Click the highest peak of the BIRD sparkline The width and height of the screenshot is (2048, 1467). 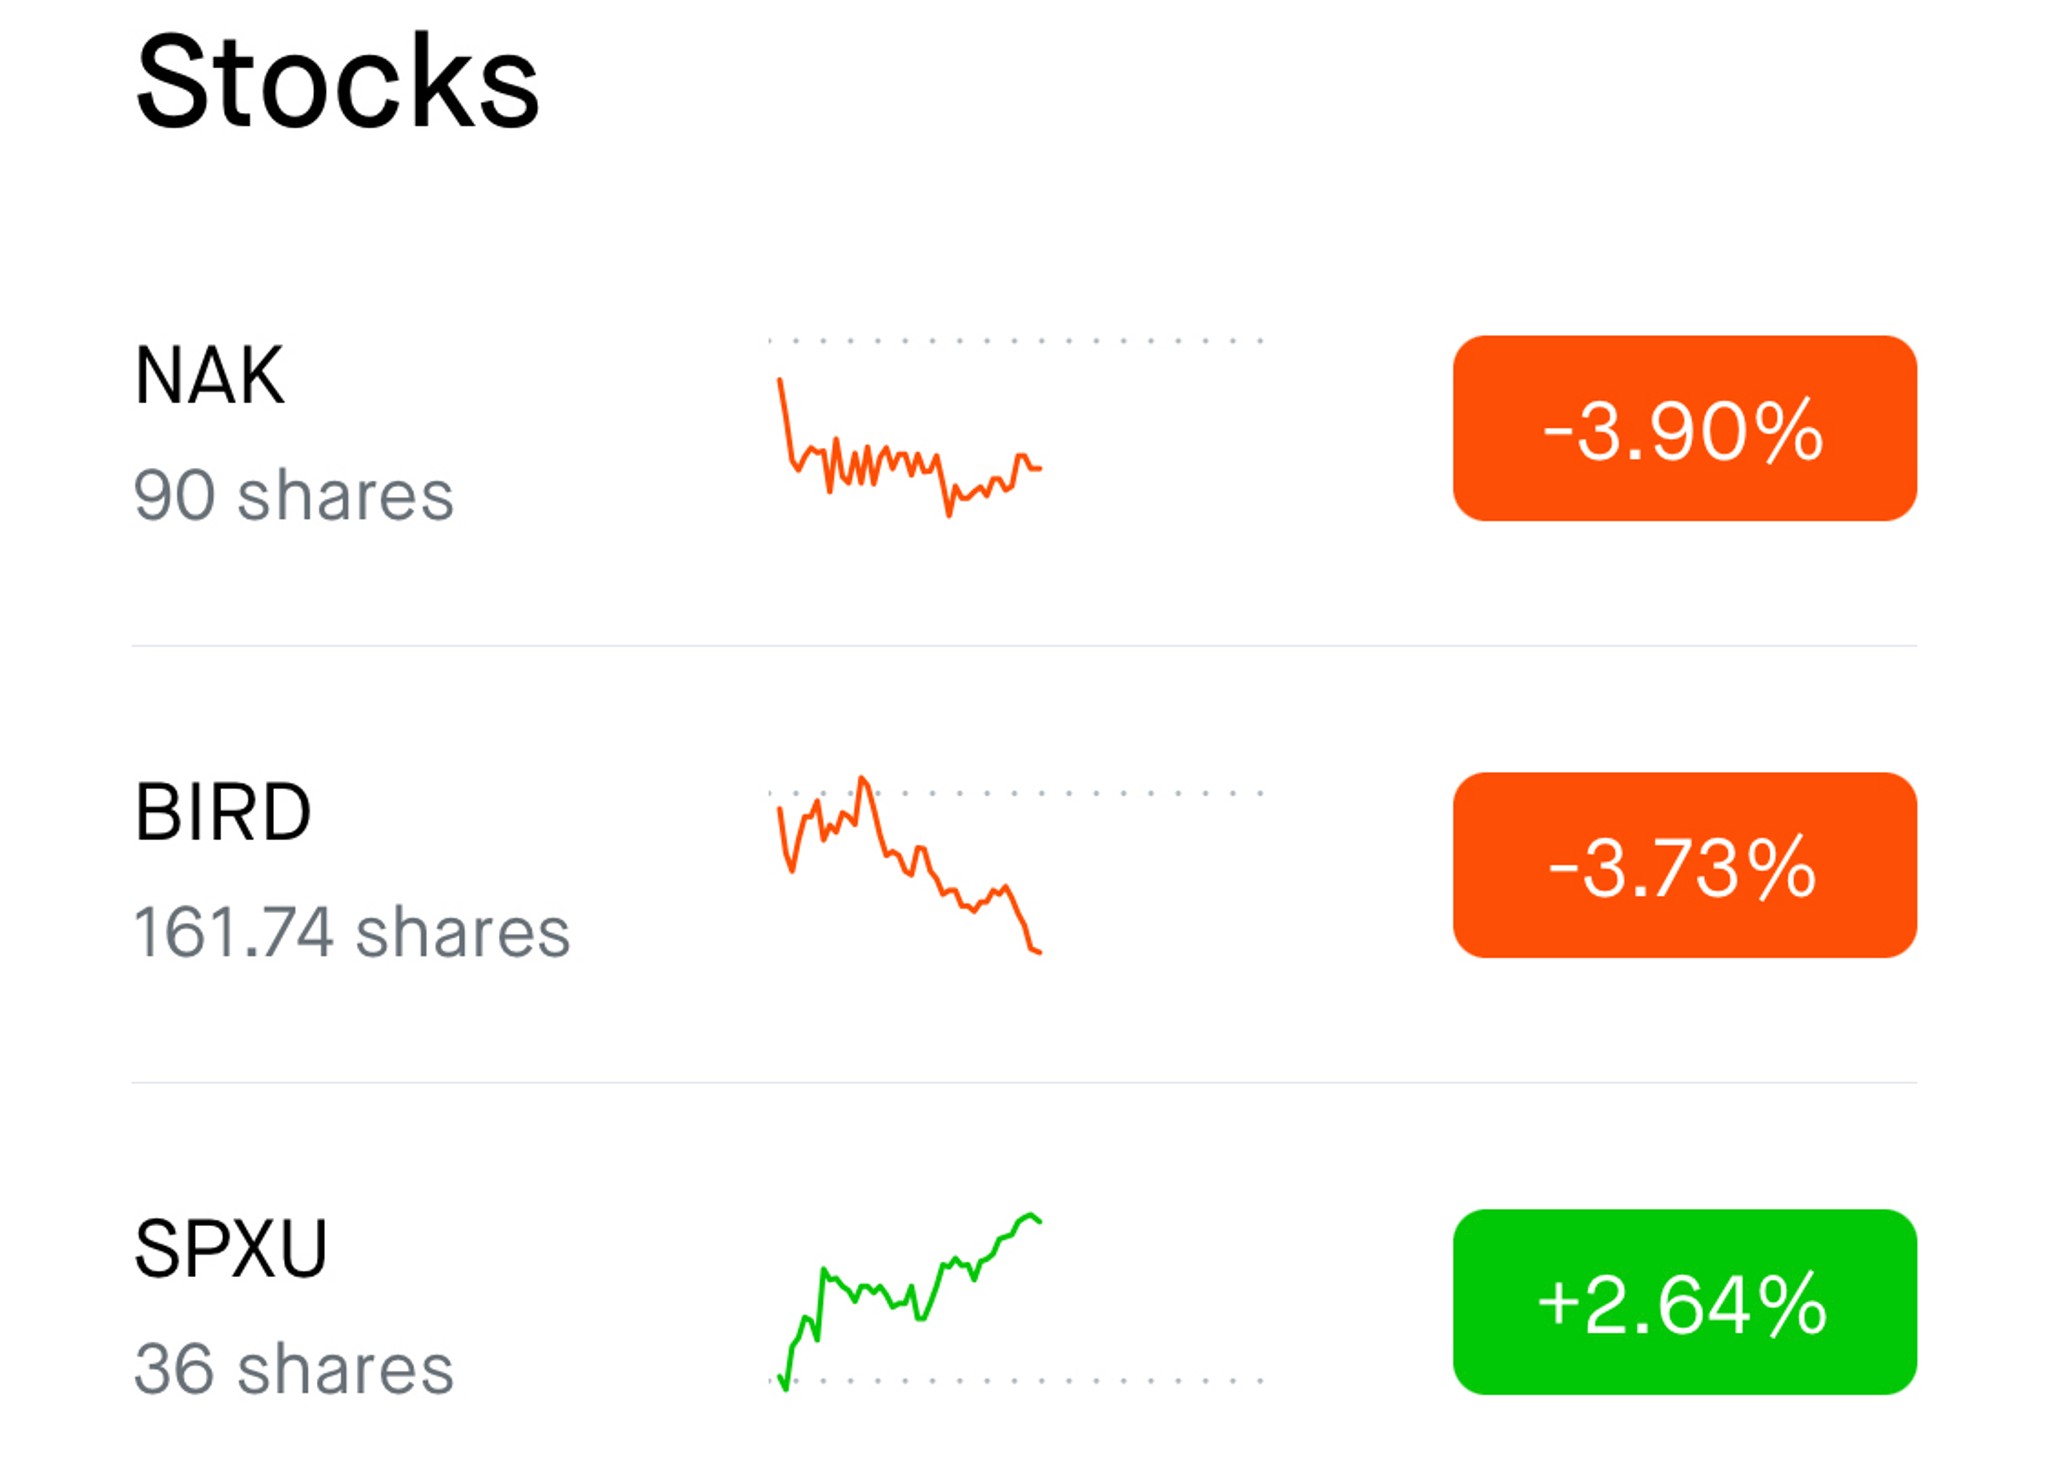coord(862,778)
